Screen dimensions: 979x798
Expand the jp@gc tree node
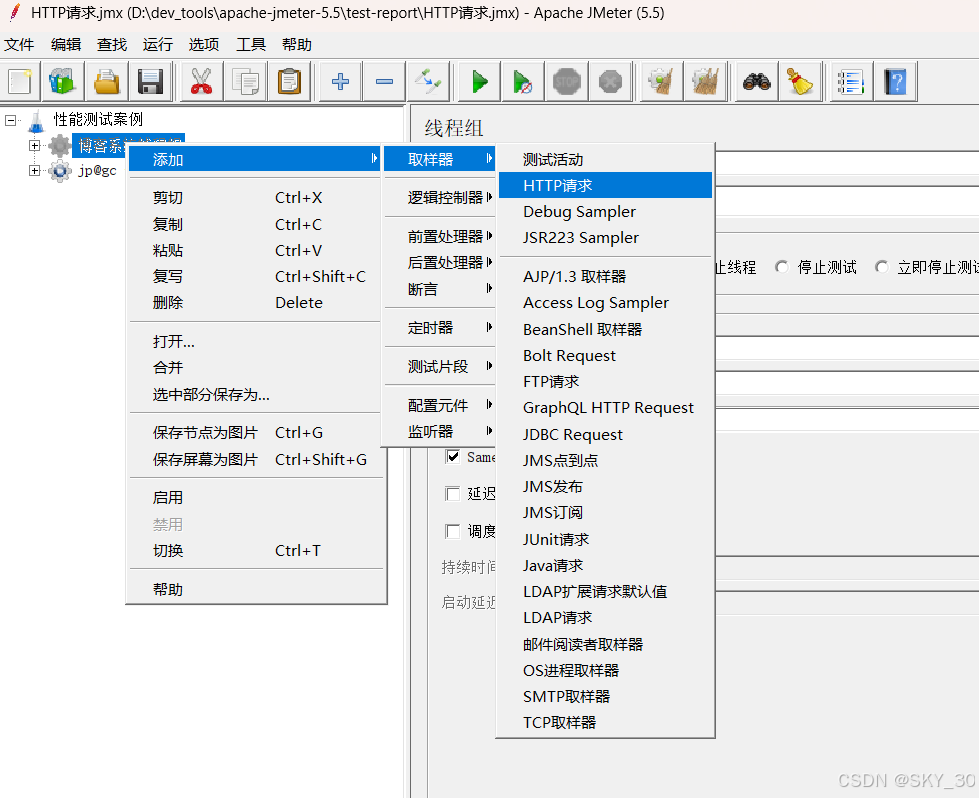pos(34,170)
